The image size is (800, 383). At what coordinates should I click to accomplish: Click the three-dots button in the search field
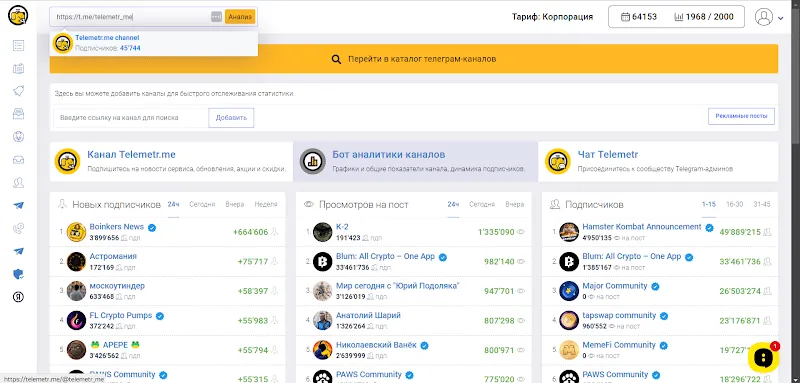216,17
